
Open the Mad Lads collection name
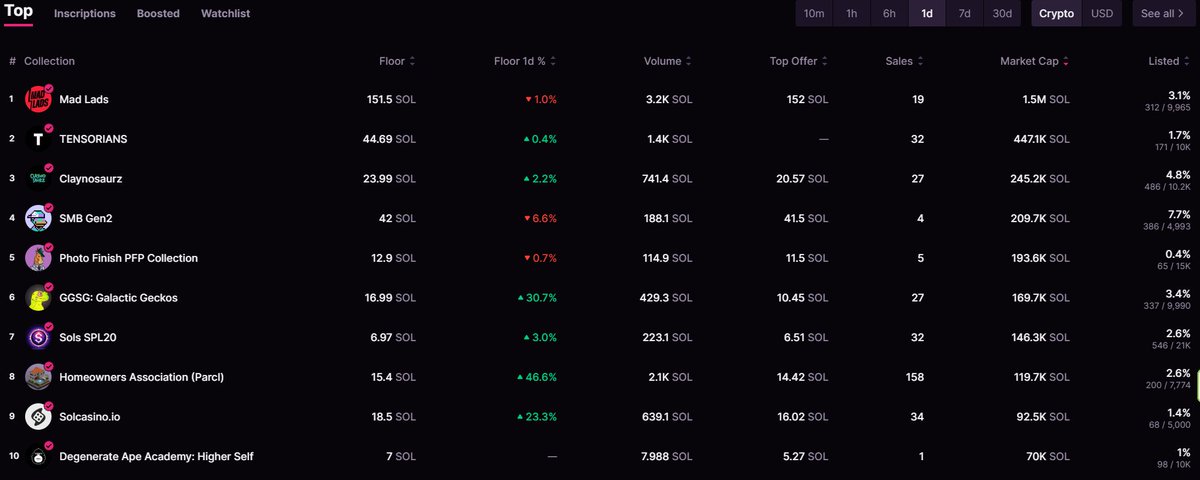(x=85, y=99)
